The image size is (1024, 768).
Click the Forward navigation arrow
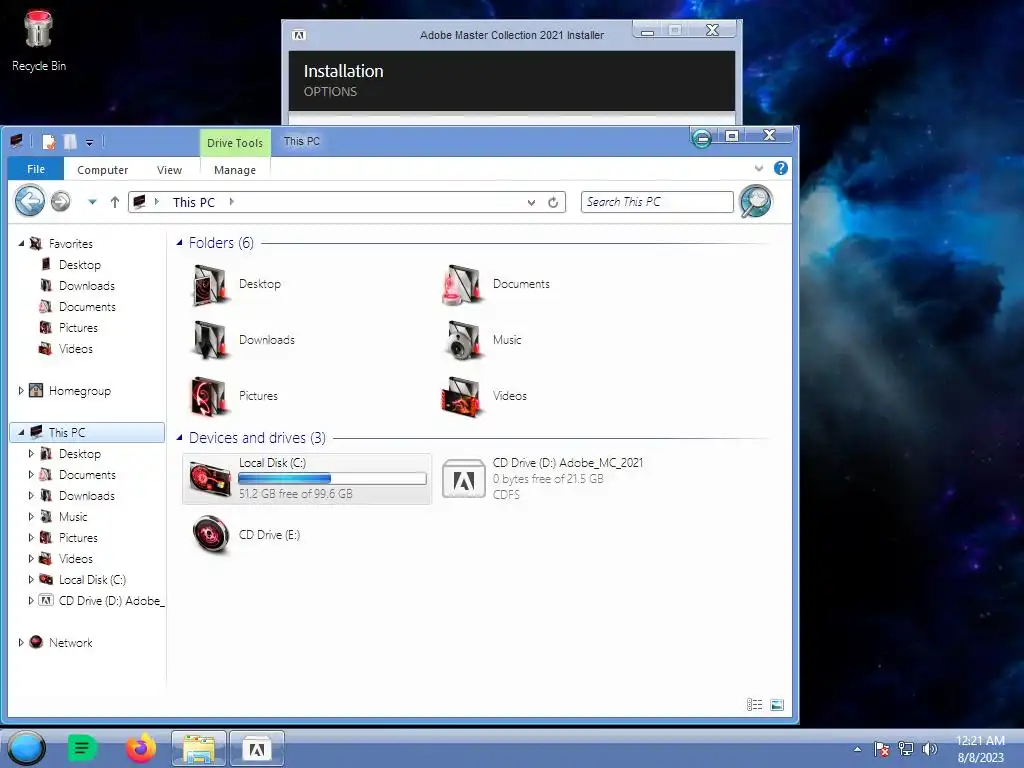coord(61,202)
